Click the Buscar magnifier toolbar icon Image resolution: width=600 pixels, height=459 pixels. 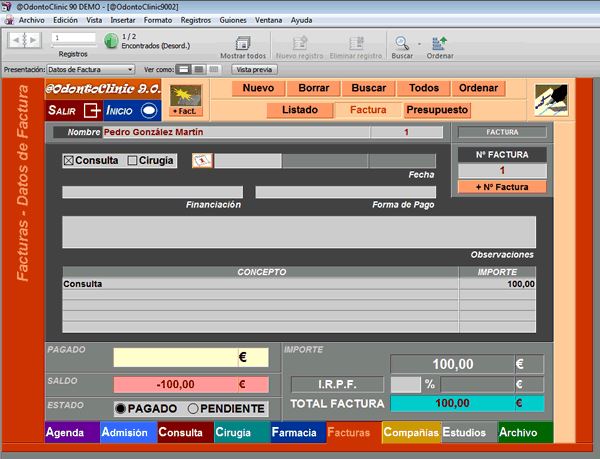(402, 43)
